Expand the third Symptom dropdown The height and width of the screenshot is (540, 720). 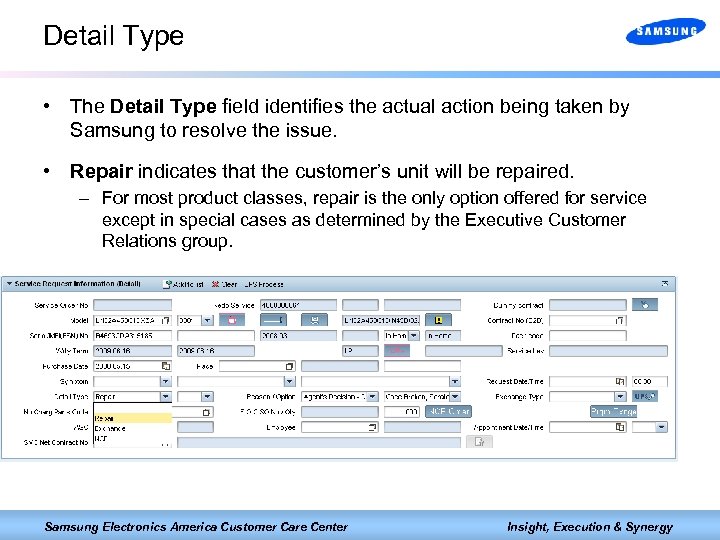point(455,381)
